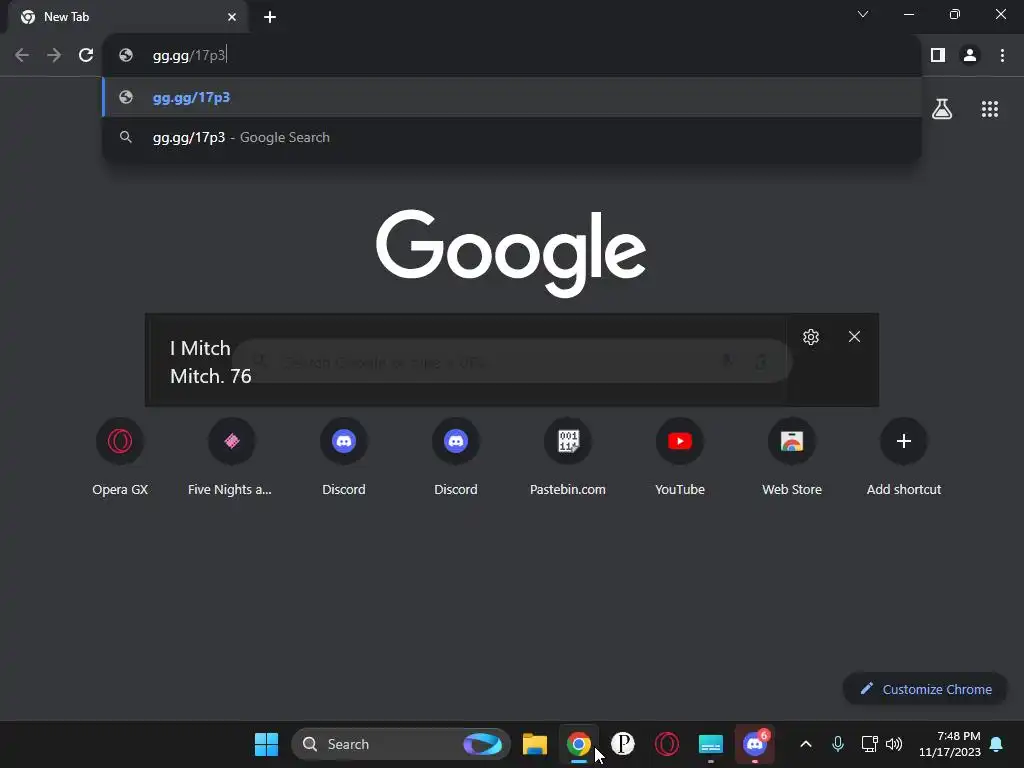The image size is (1024, 768).
Task: Open a new tab with plus button
Action: tap(270, 17)
